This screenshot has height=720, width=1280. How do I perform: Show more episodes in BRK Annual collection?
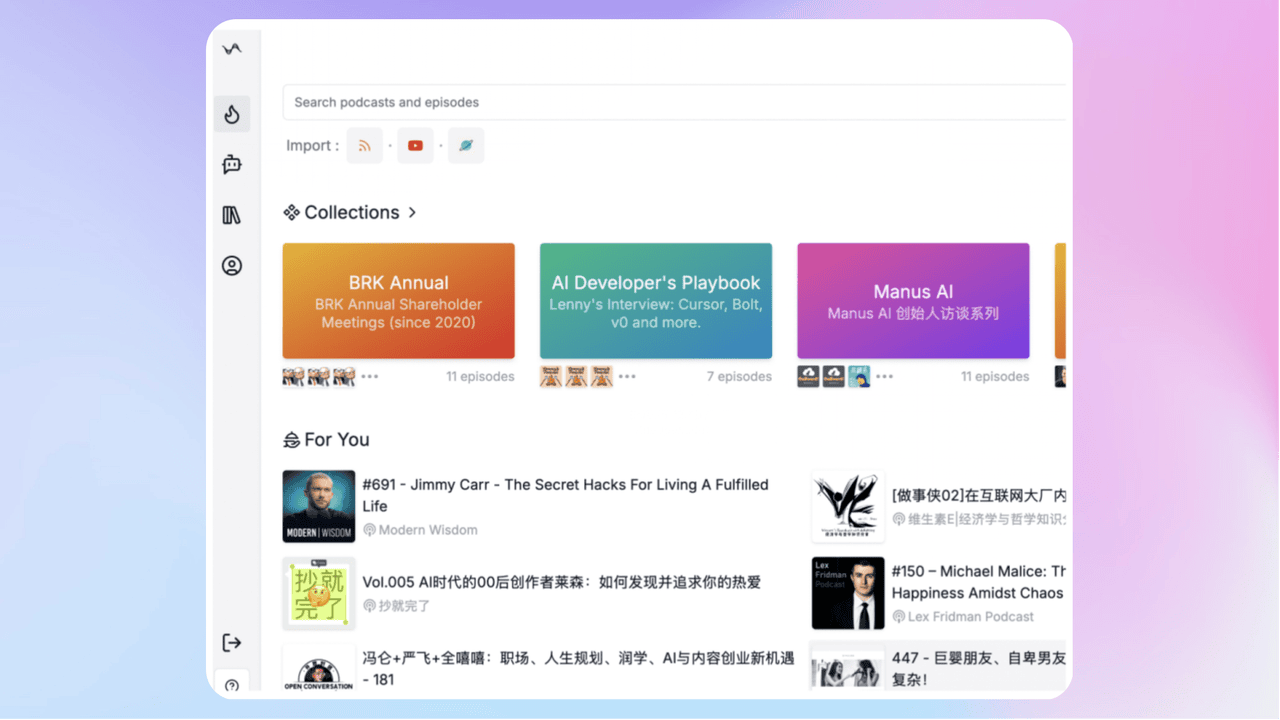(x=370, y=377)
